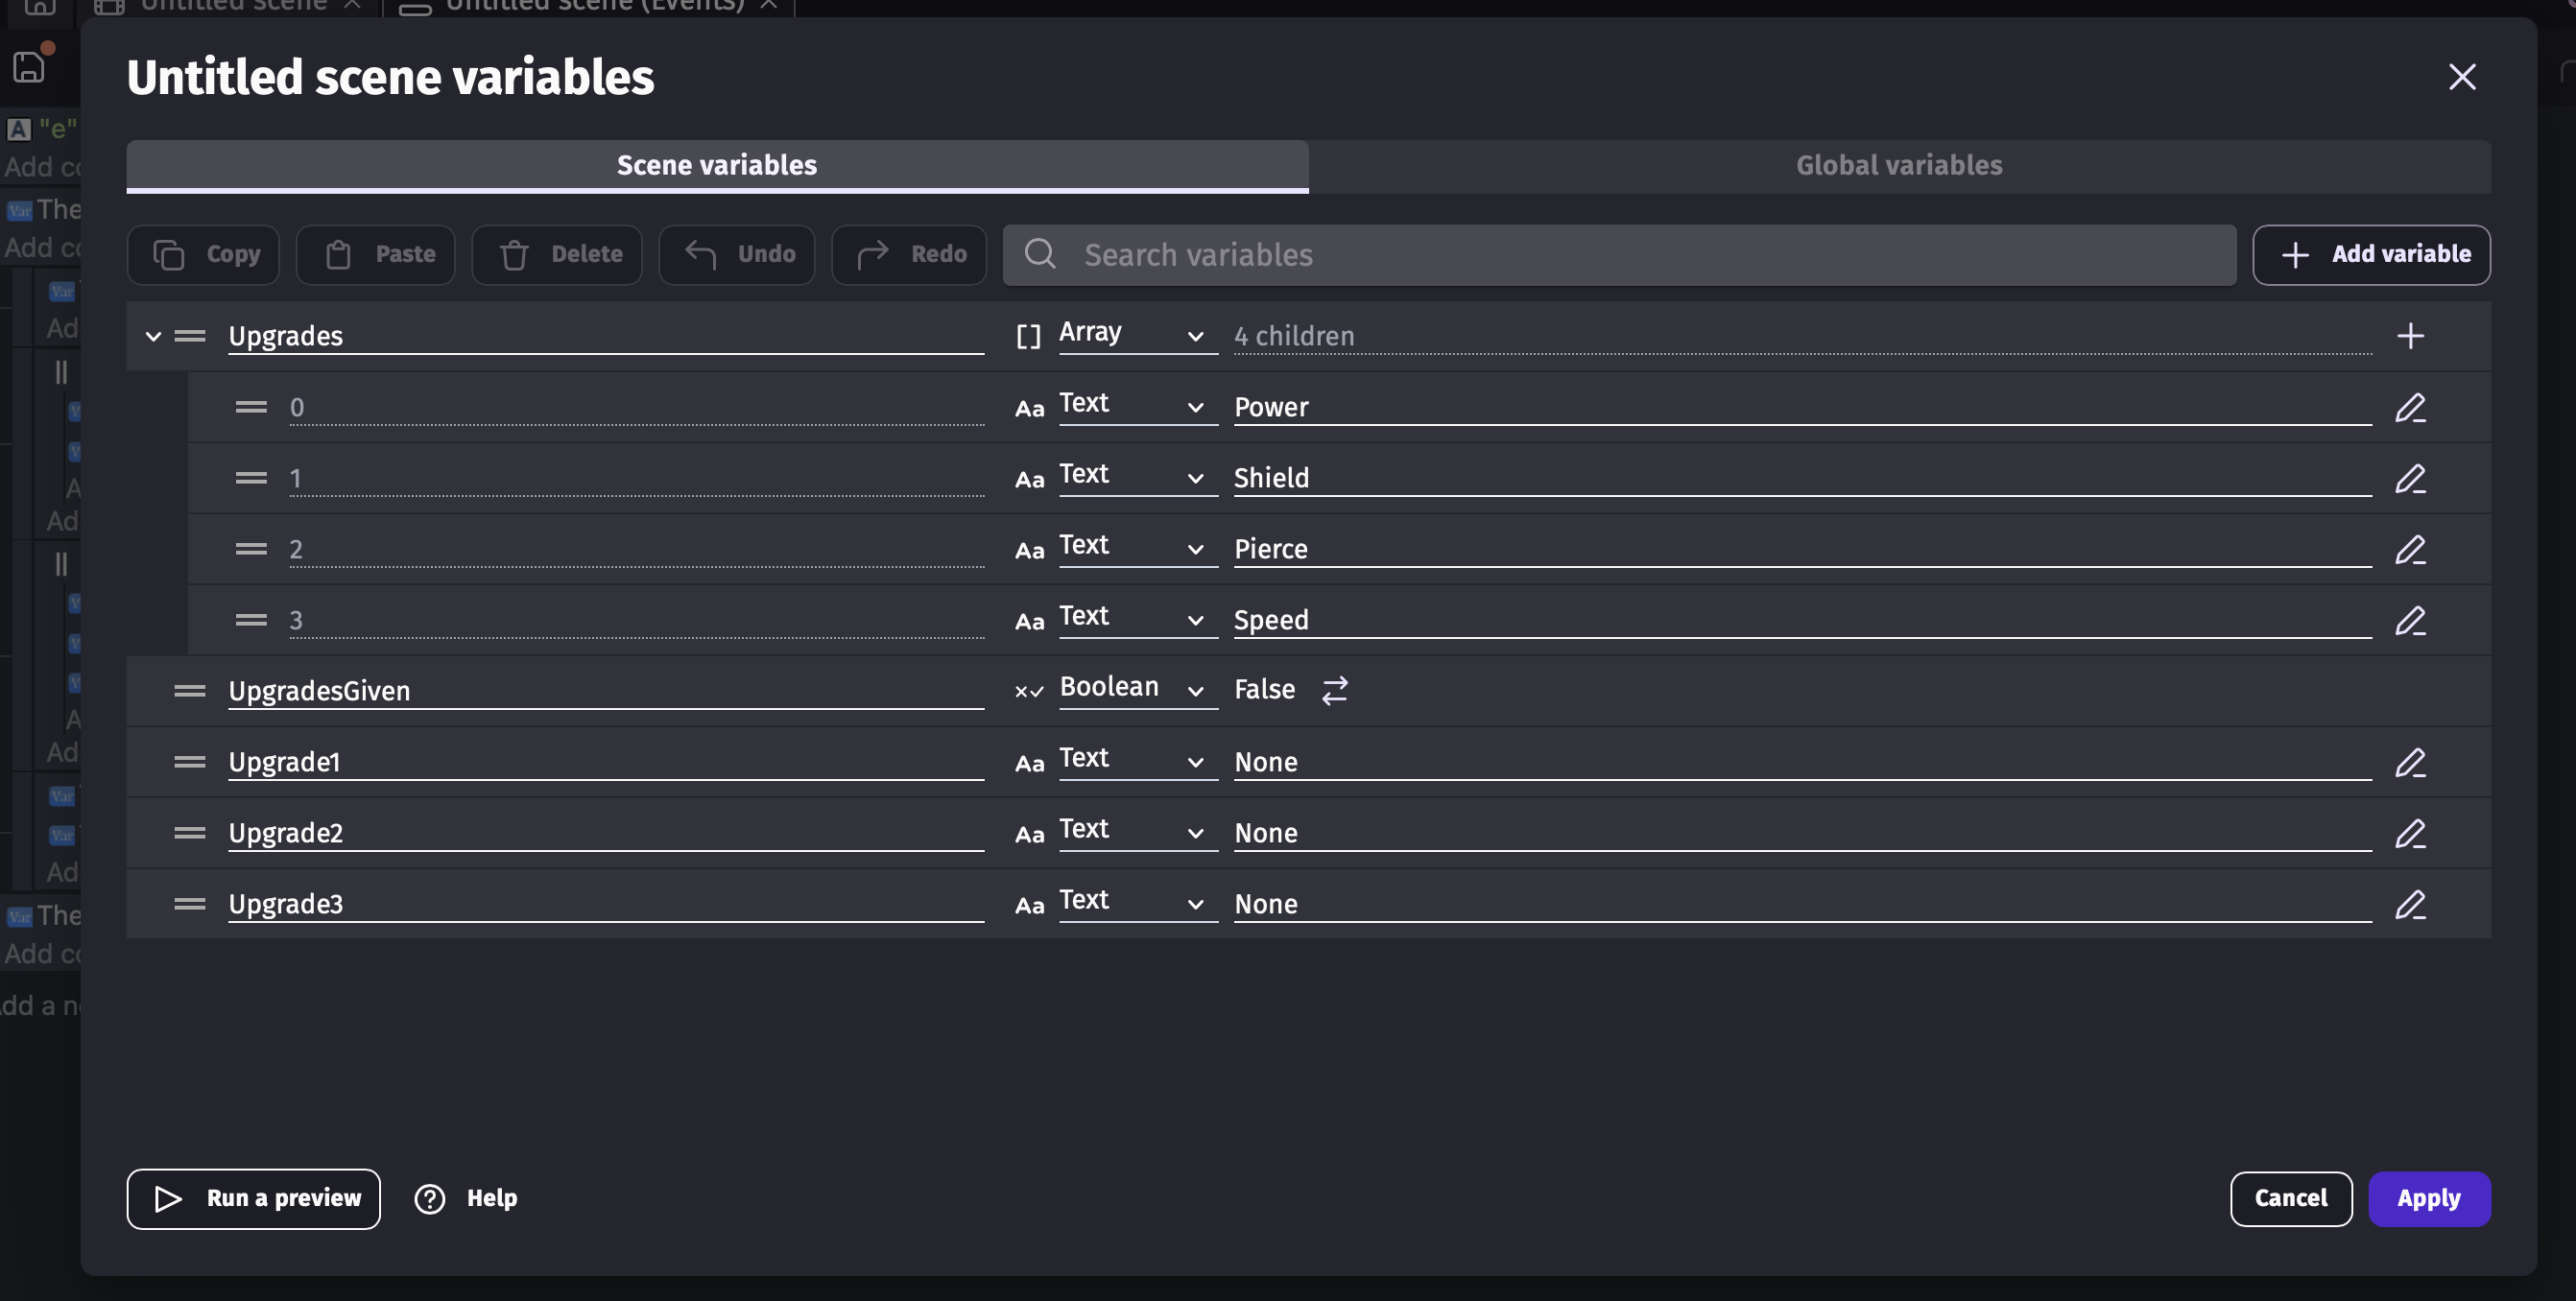This screenshot has width=2576, height=1301.
Task: Open Boolean type dropdown for UpgradesGiven
Action: [x=1135, y=689]
